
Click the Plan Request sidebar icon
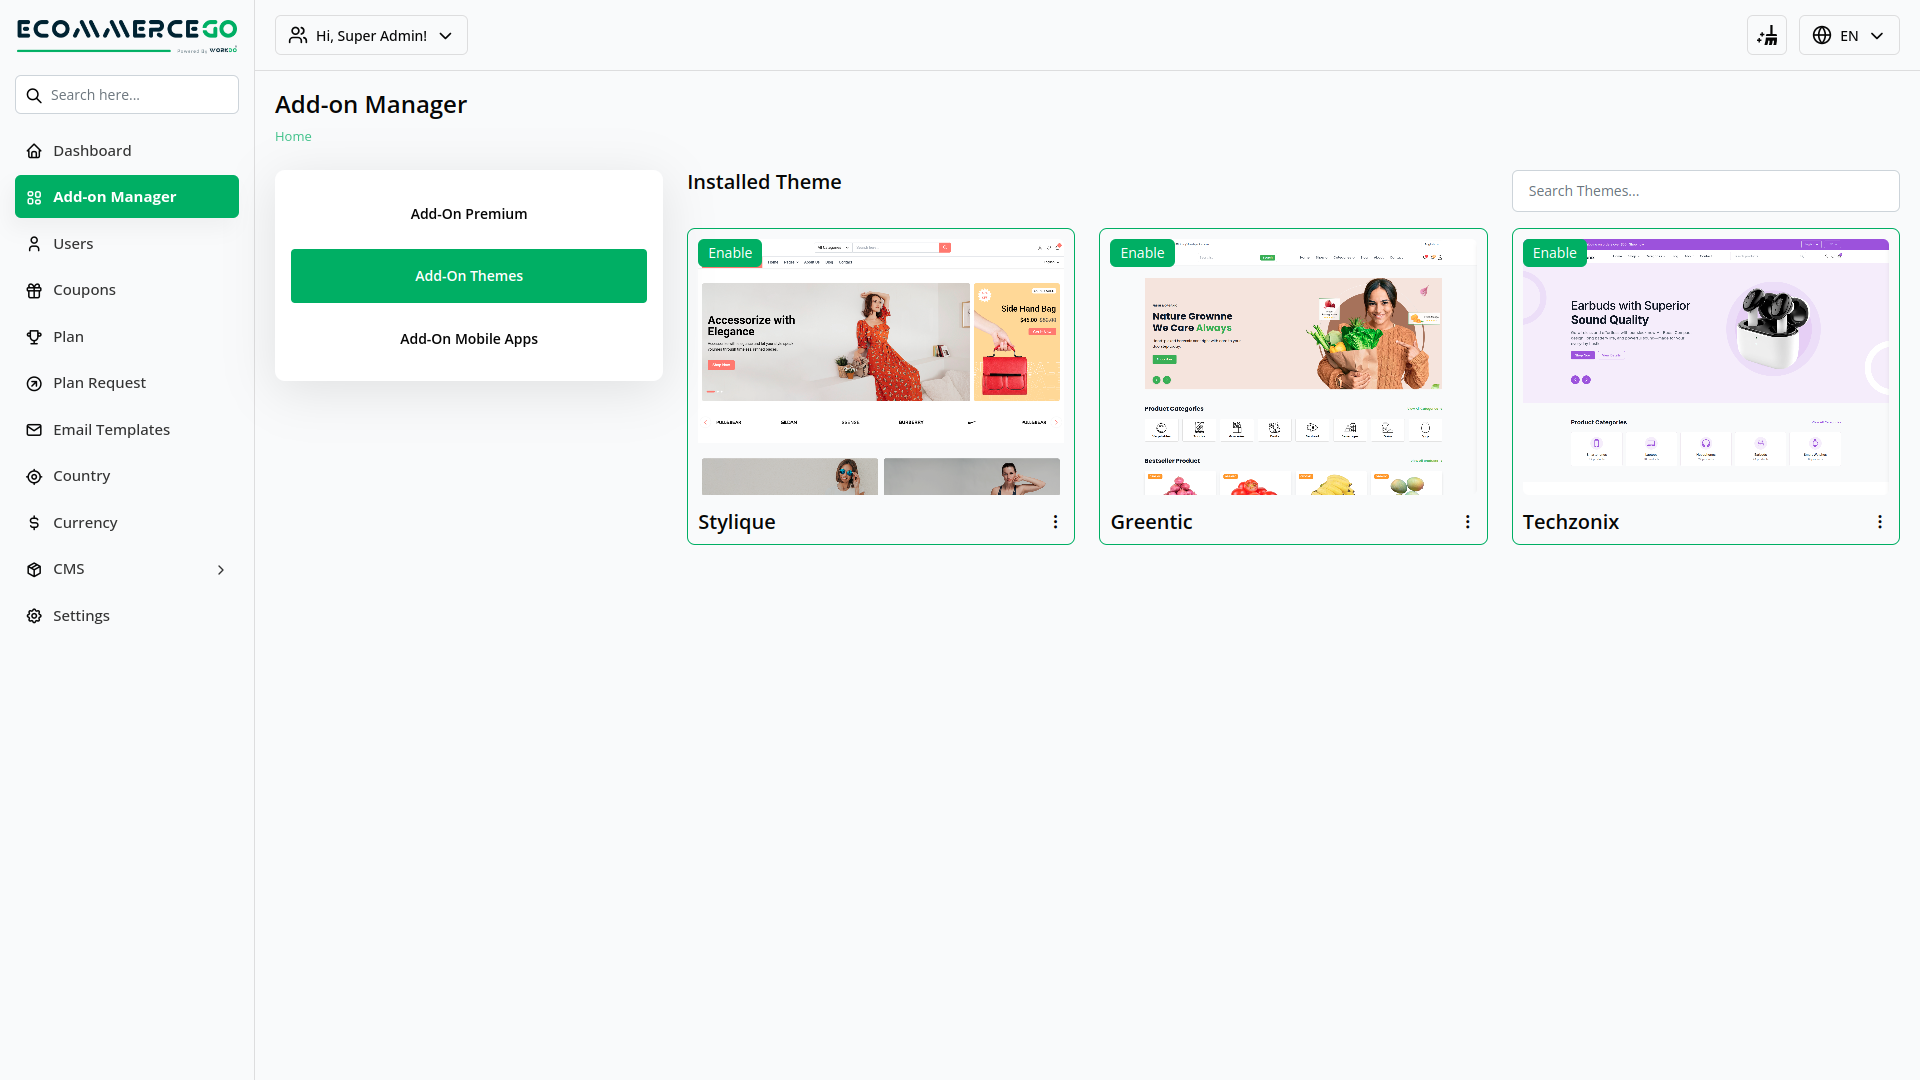tap(34, 382)
